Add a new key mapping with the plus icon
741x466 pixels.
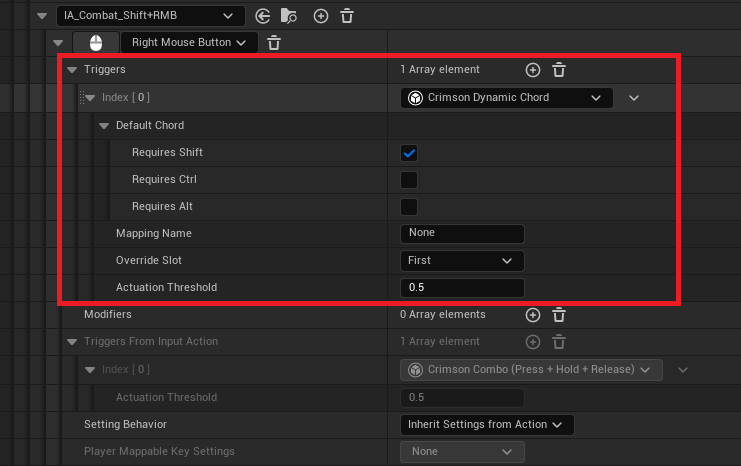(x=320, y=17)
